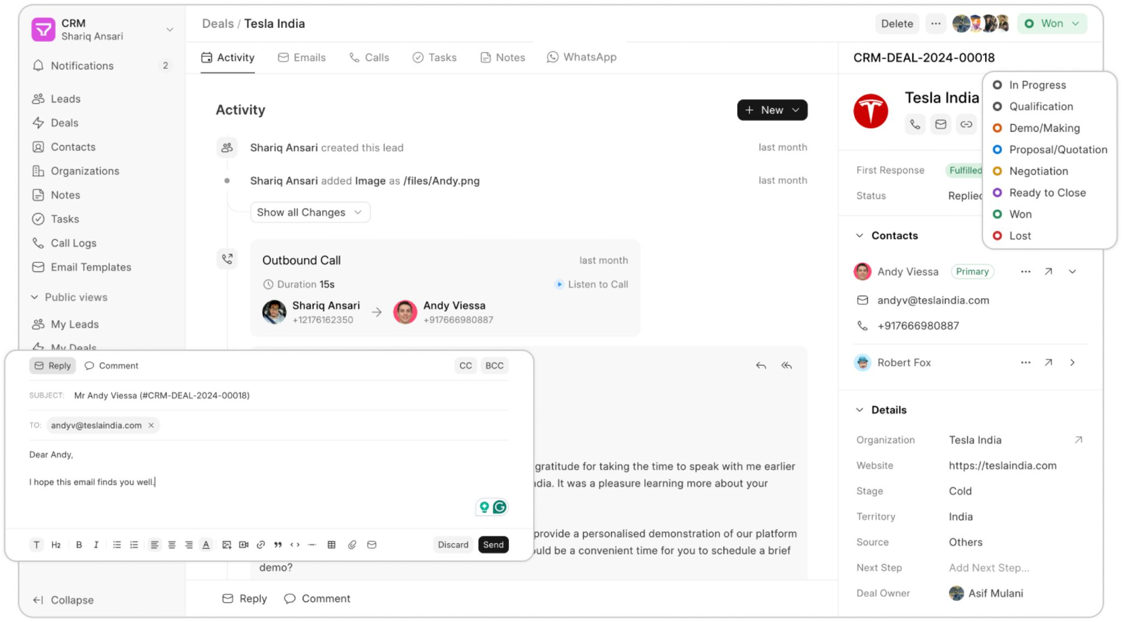Screen dimensions: 1122x622
Task: Set deal status to Lost
Action: point(1020,236)
